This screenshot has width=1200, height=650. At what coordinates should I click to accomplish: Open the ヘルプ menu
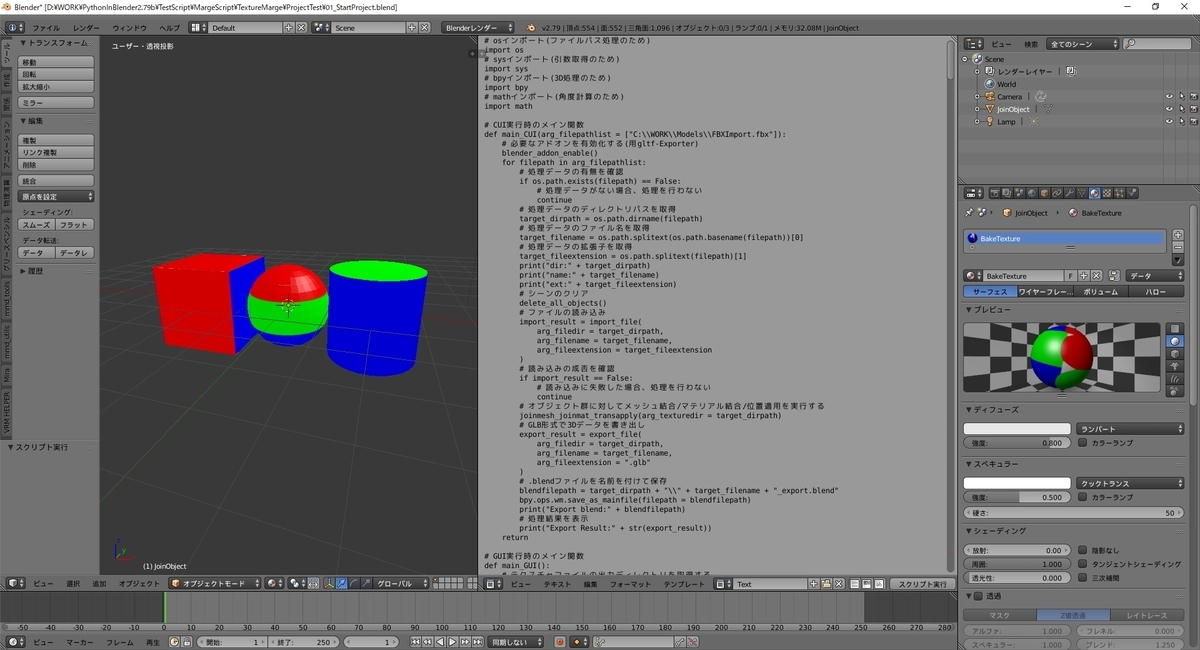pyautogui.click(x=170, y=28)
